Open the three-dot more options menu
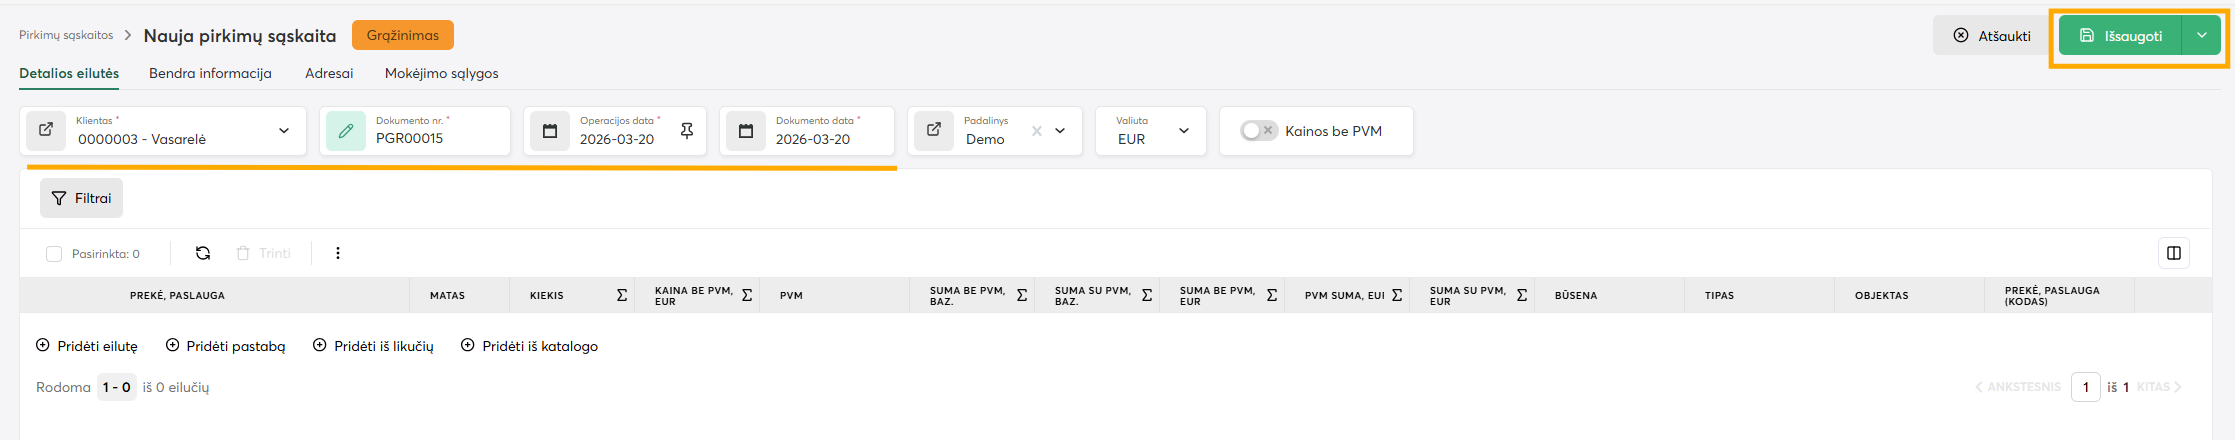This screenshot has height=440, width=2235. coord(338,253)
